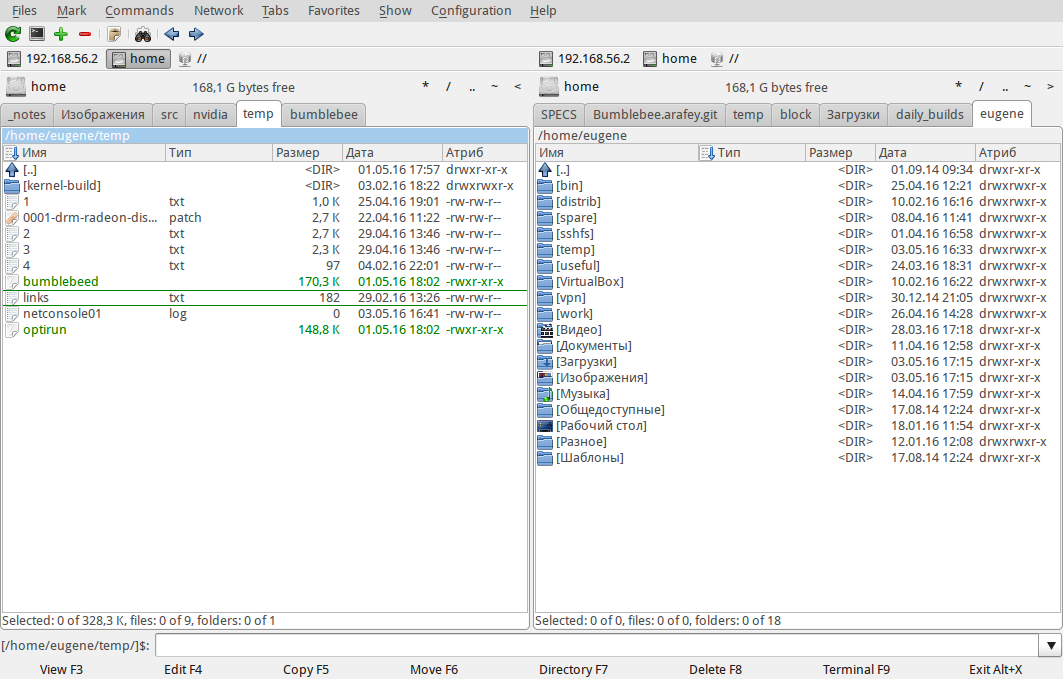Click the blue back arrow icon
The width and height of the screenshot is (1063, 679).
click(x=172, y=34)
